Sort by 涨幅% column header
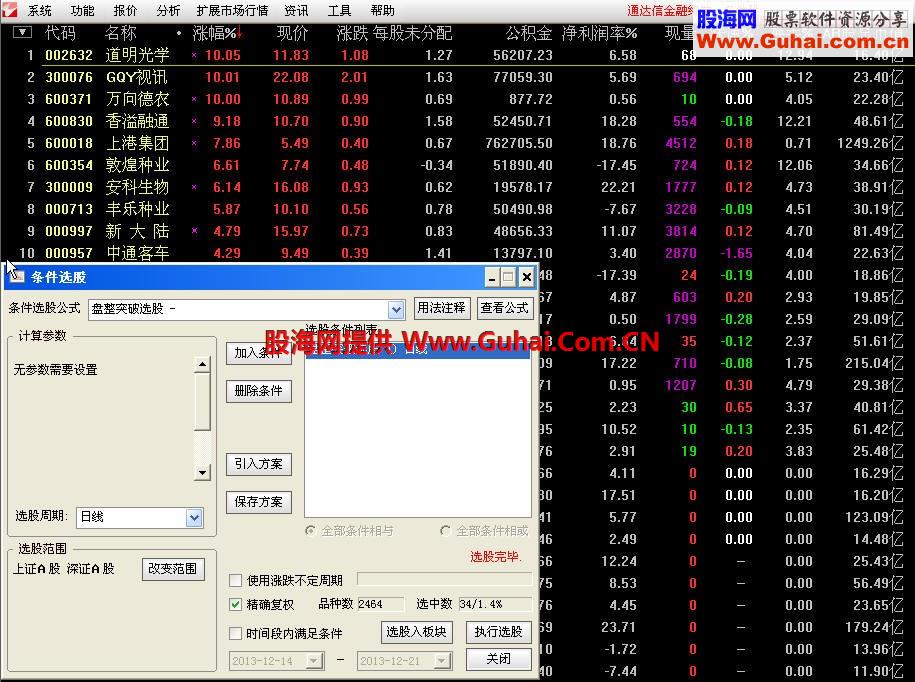The width and height of the screenshot is (915, 682). (x=216, y=34)
